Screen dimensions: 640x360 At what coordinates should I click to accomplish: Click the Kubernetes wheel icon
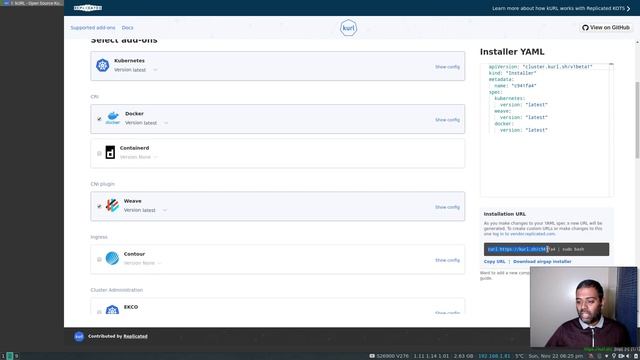point(102,65)
